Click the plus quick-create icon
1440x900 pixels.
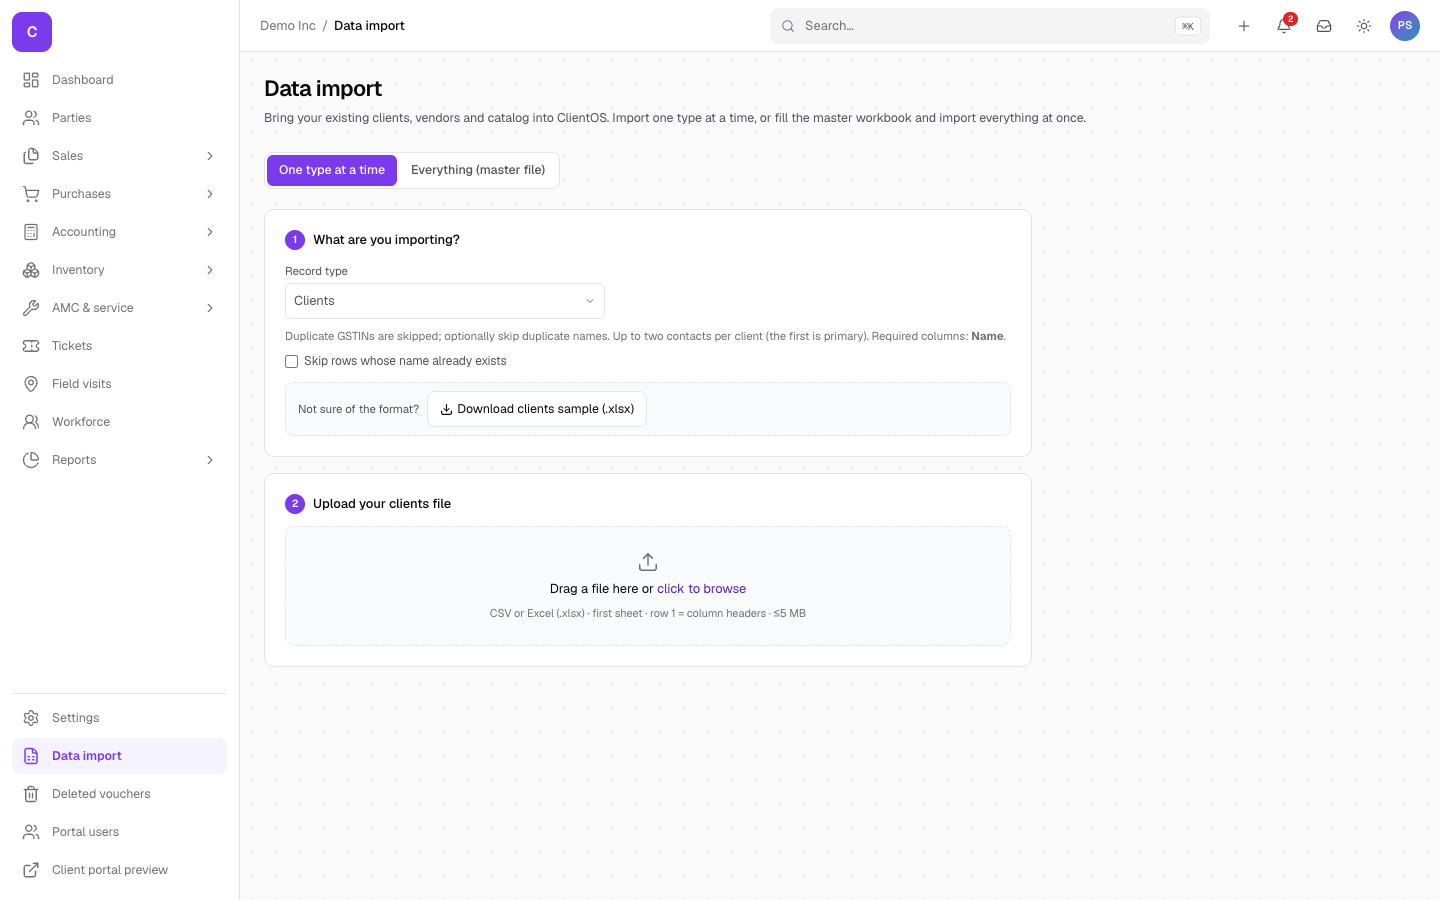point(1244,26)
